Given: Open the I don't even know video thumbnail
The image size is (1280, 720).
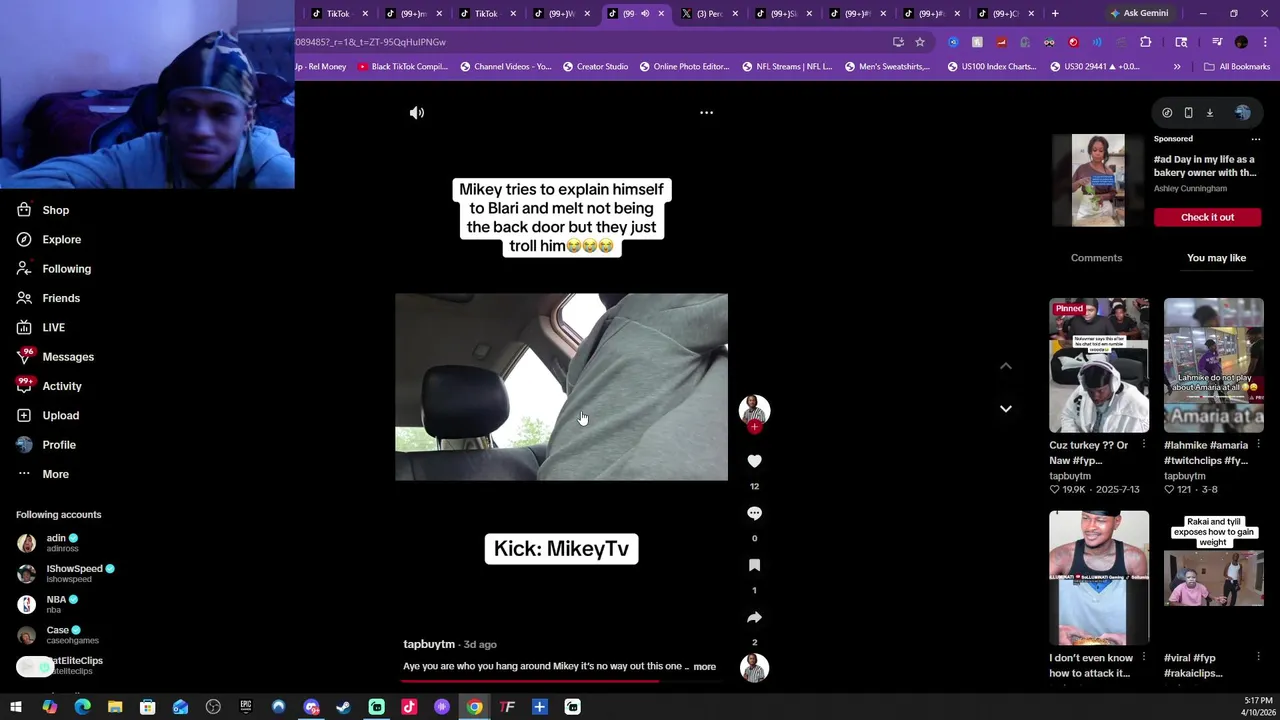Looking at the screenshot, I should 1099,578.
